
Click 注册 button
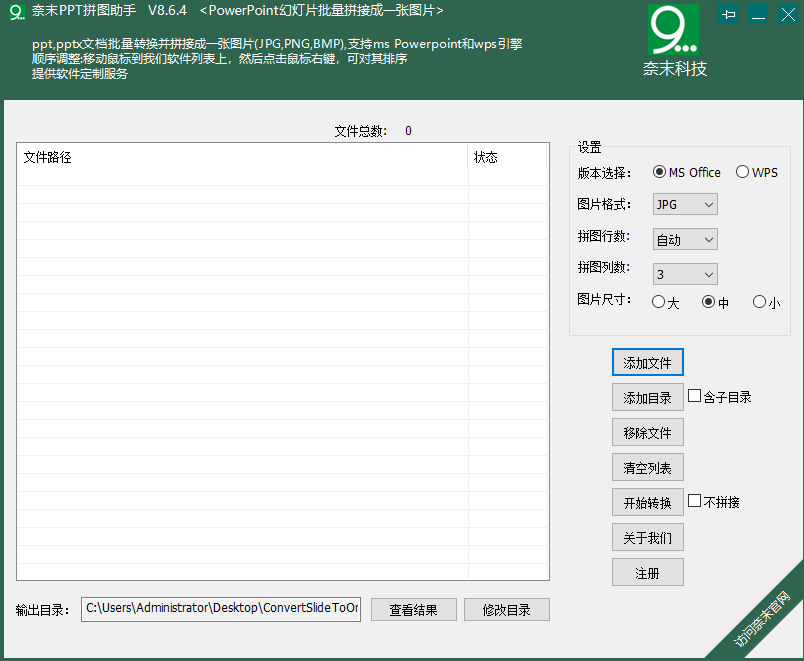tap(648, 572)
